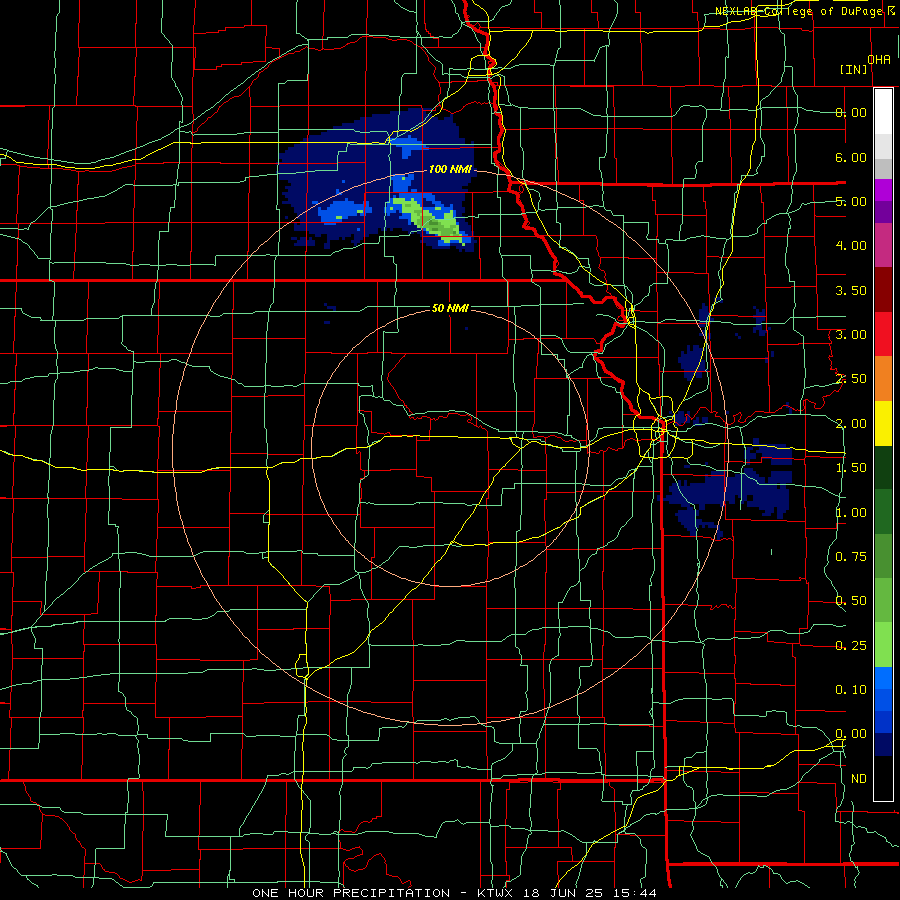Select the 0.75 legend value
Screen dimensions: 900x900
851,557
